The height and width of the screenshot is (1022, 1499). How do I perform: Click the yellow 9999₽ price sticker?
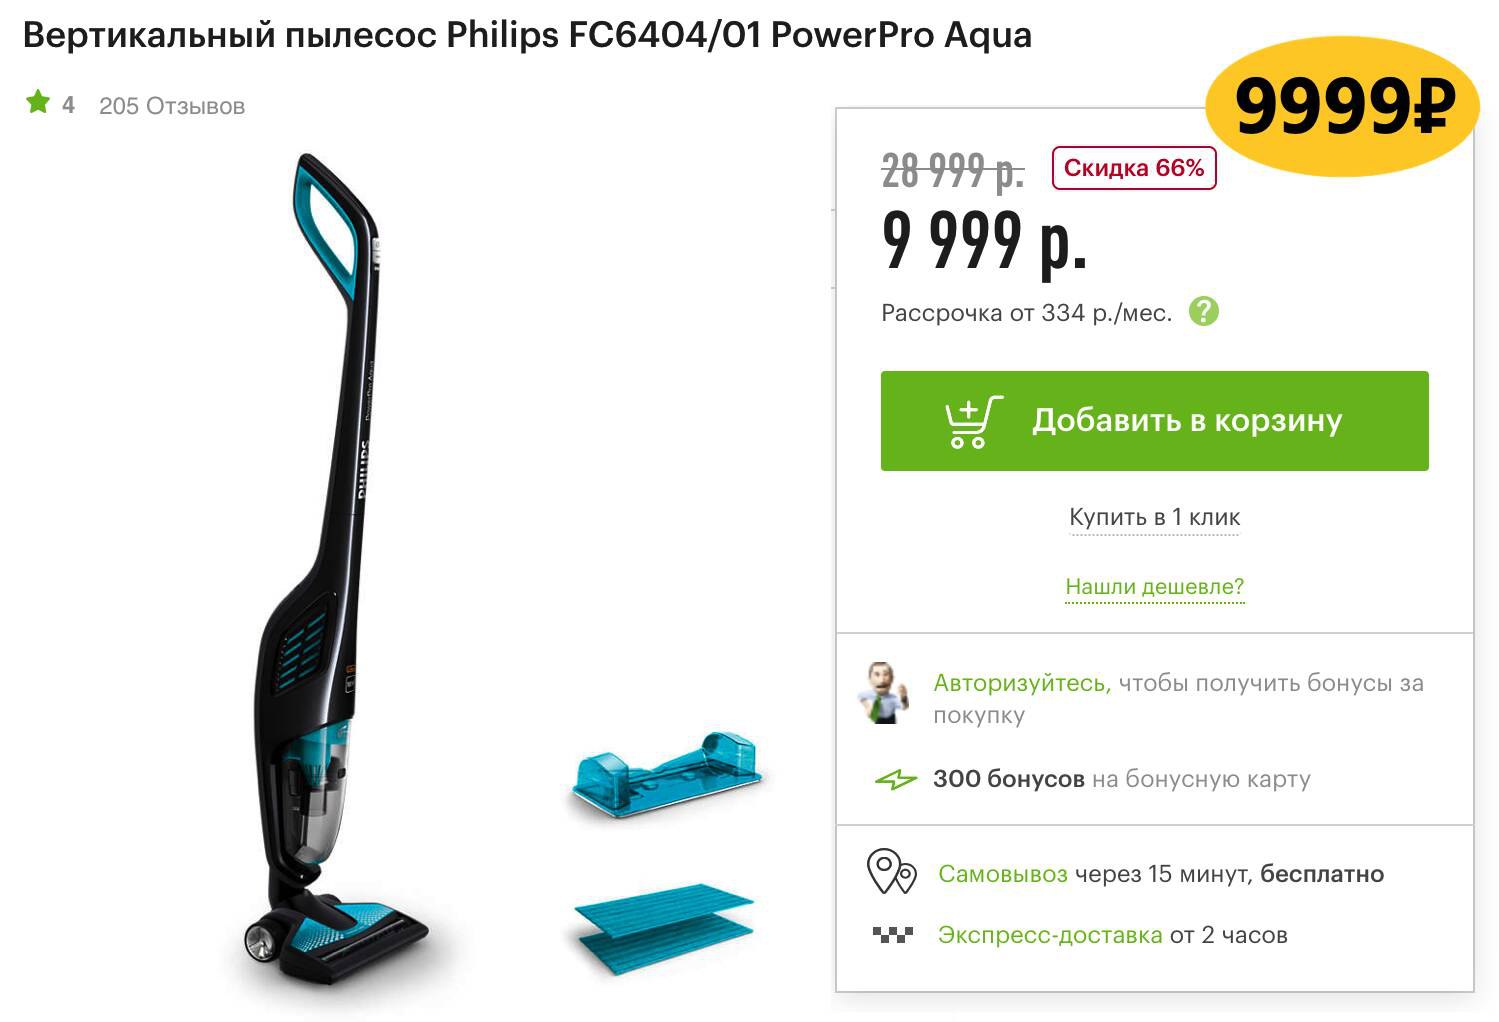coord(1342,105)
